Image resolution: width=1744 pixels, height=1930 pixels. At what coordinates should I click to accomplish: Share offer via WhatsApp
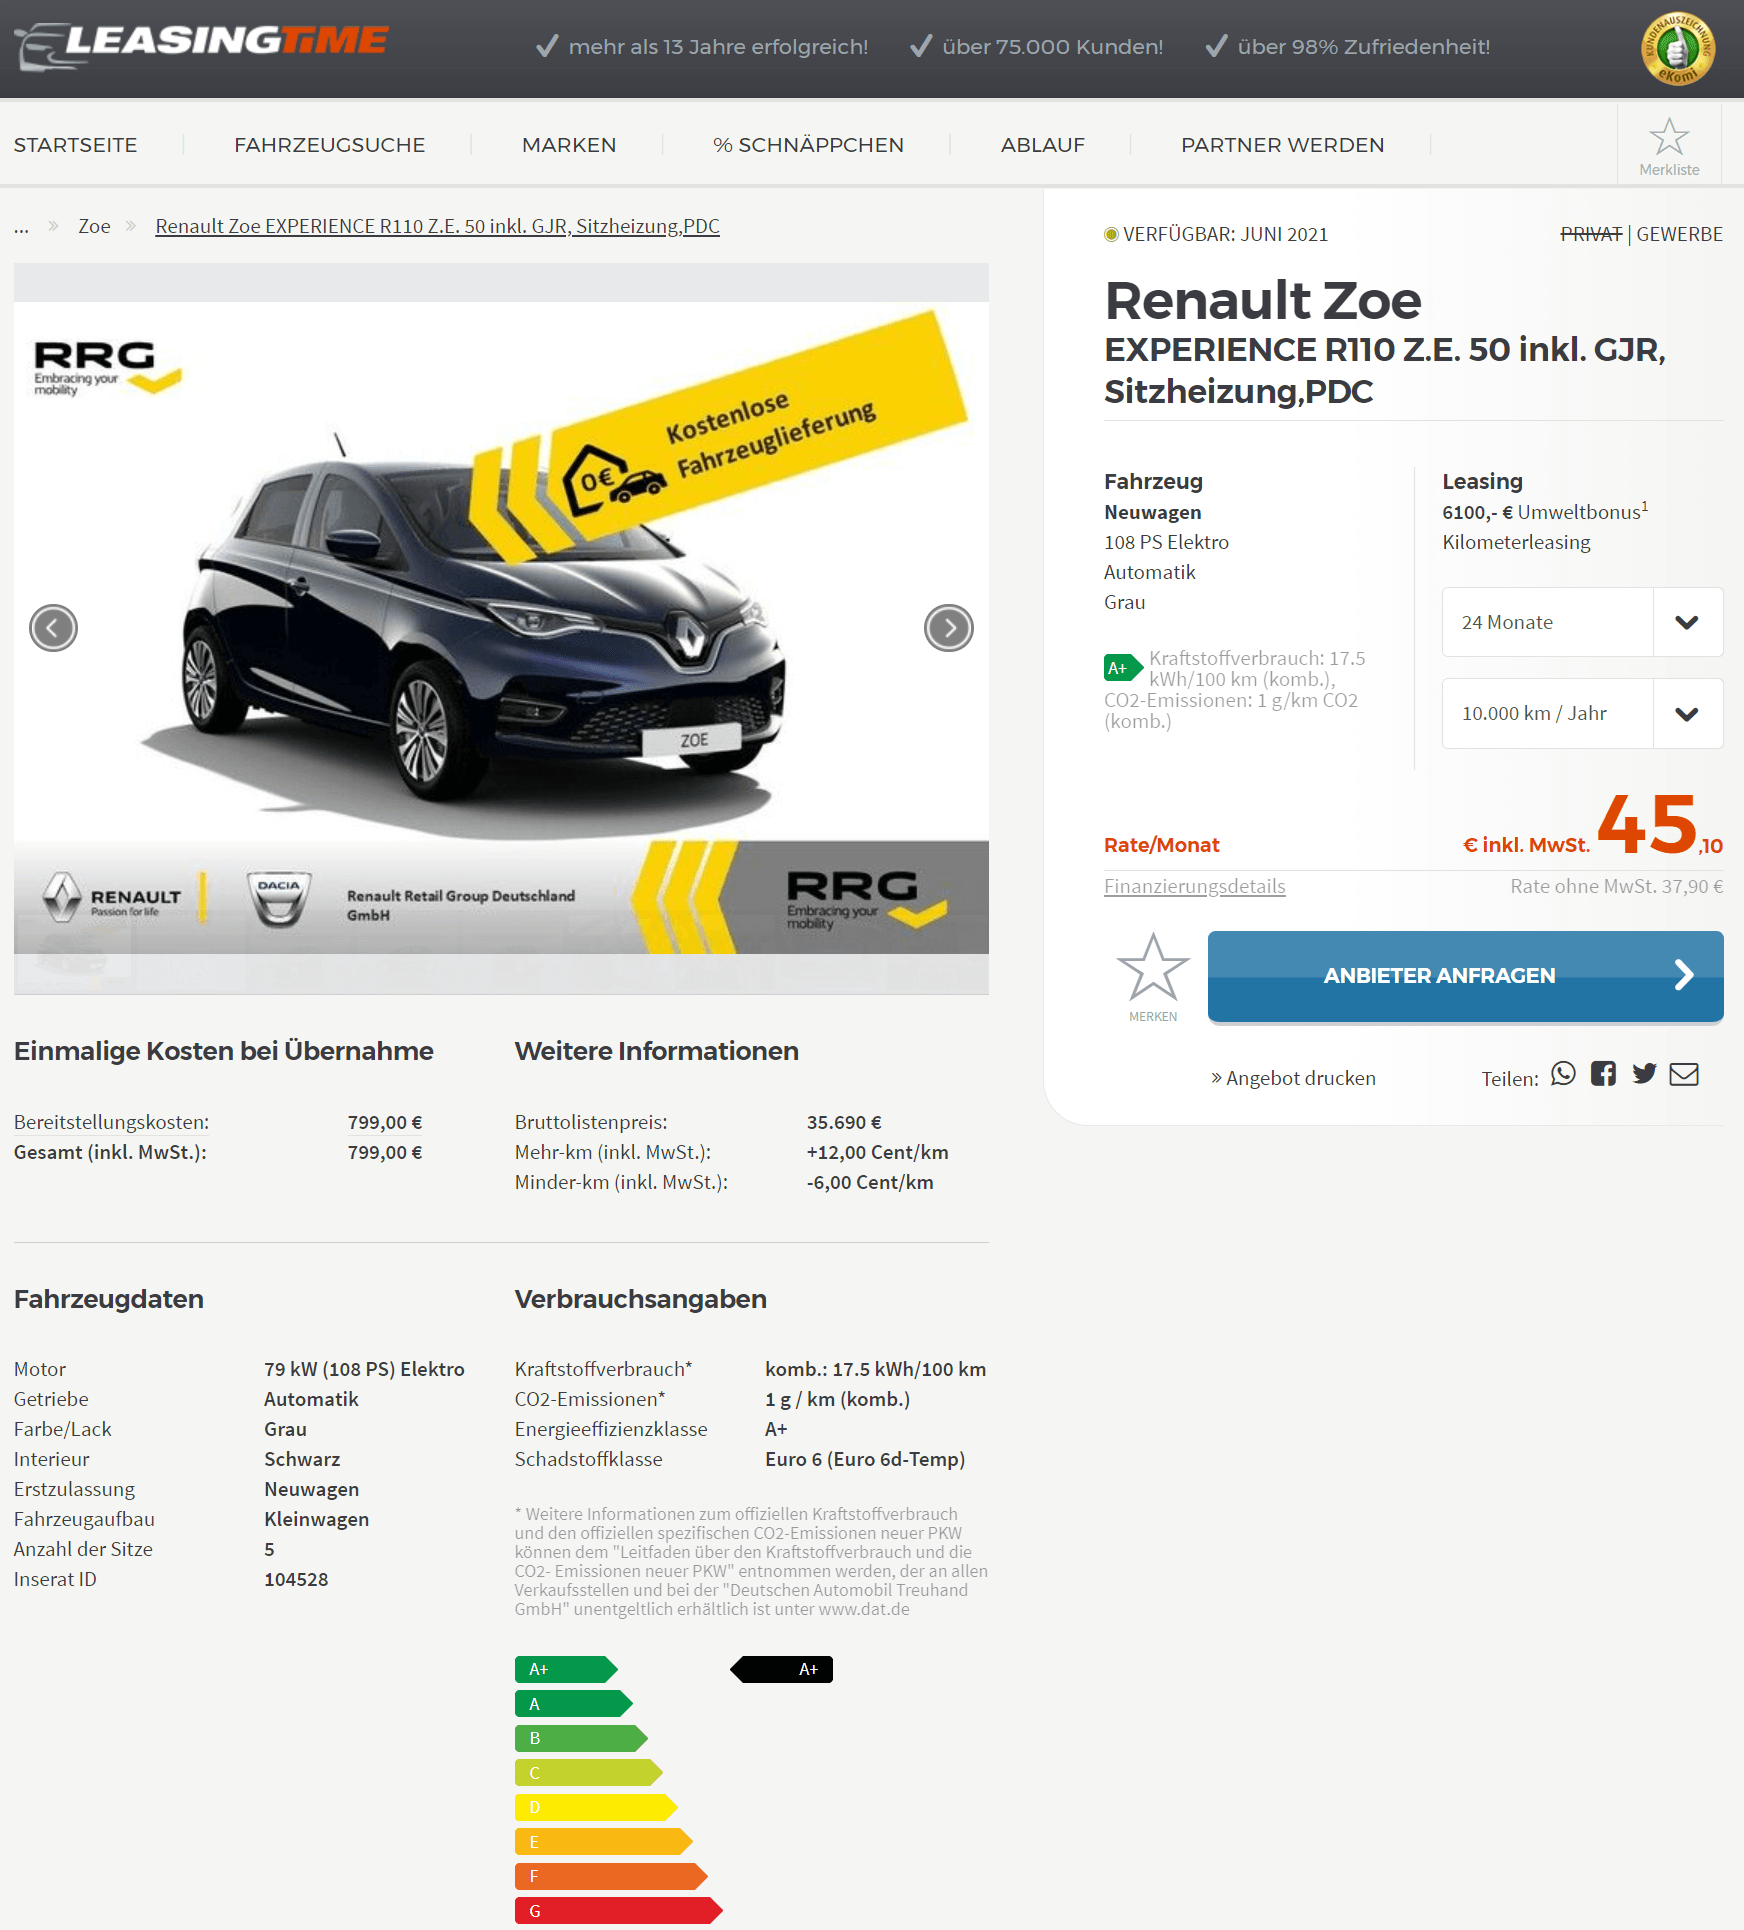click(x=1563, y=1074)
